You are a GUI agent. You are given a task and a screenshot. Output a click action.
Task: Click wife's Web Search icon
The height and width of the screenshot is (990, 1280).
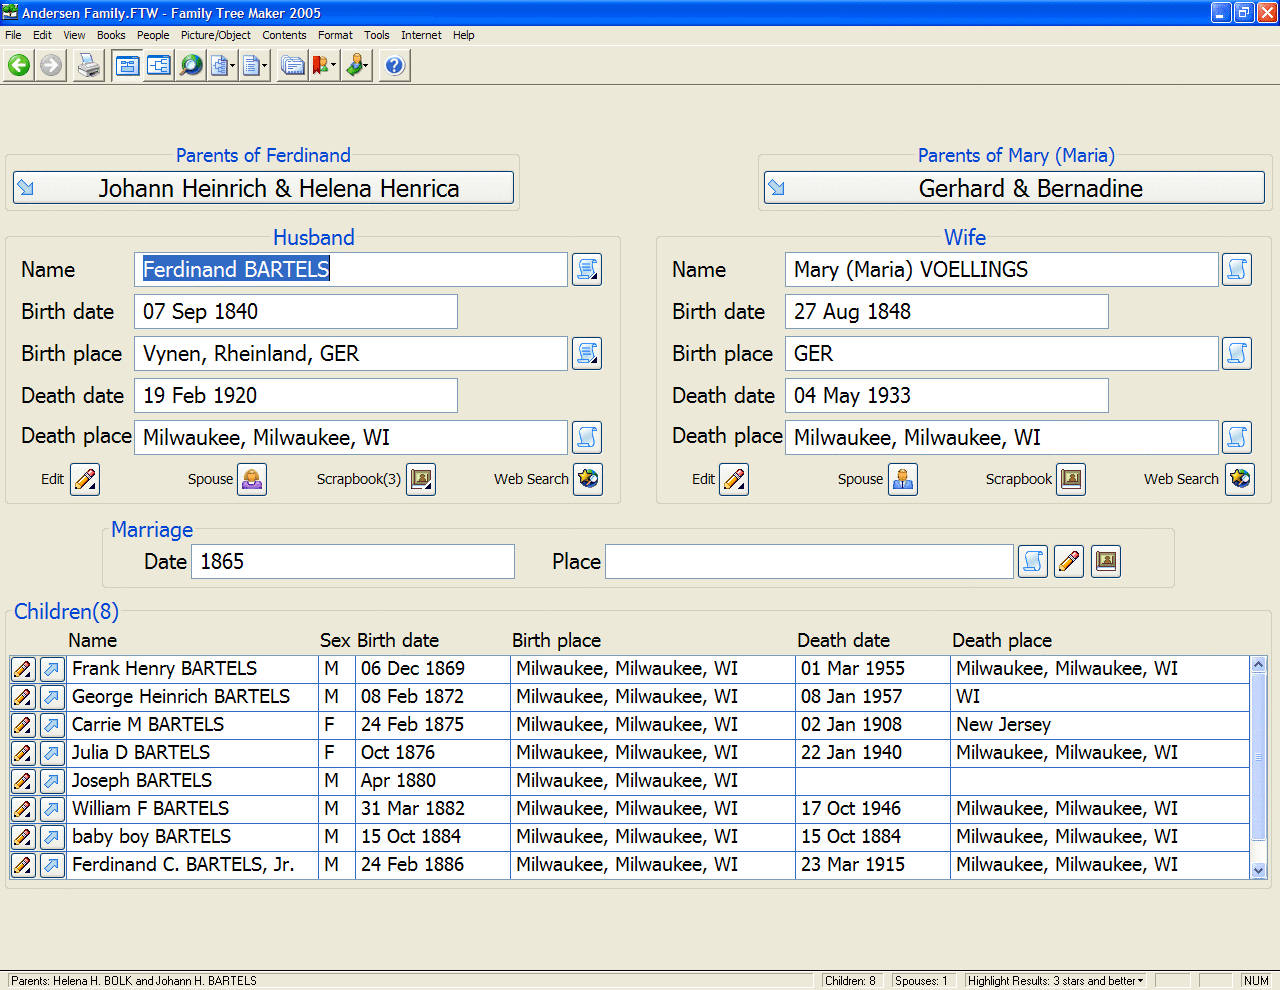1240,480
